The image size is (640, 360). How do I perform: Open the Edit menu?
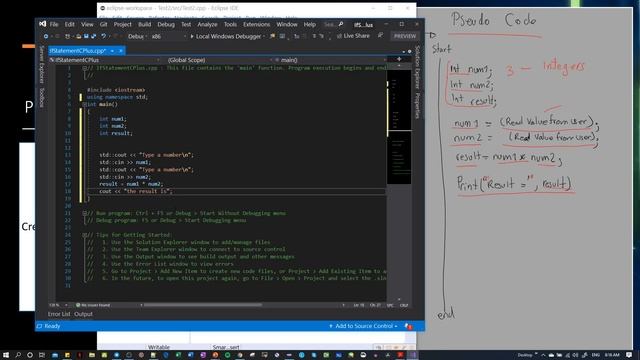(x=70, y=24)
